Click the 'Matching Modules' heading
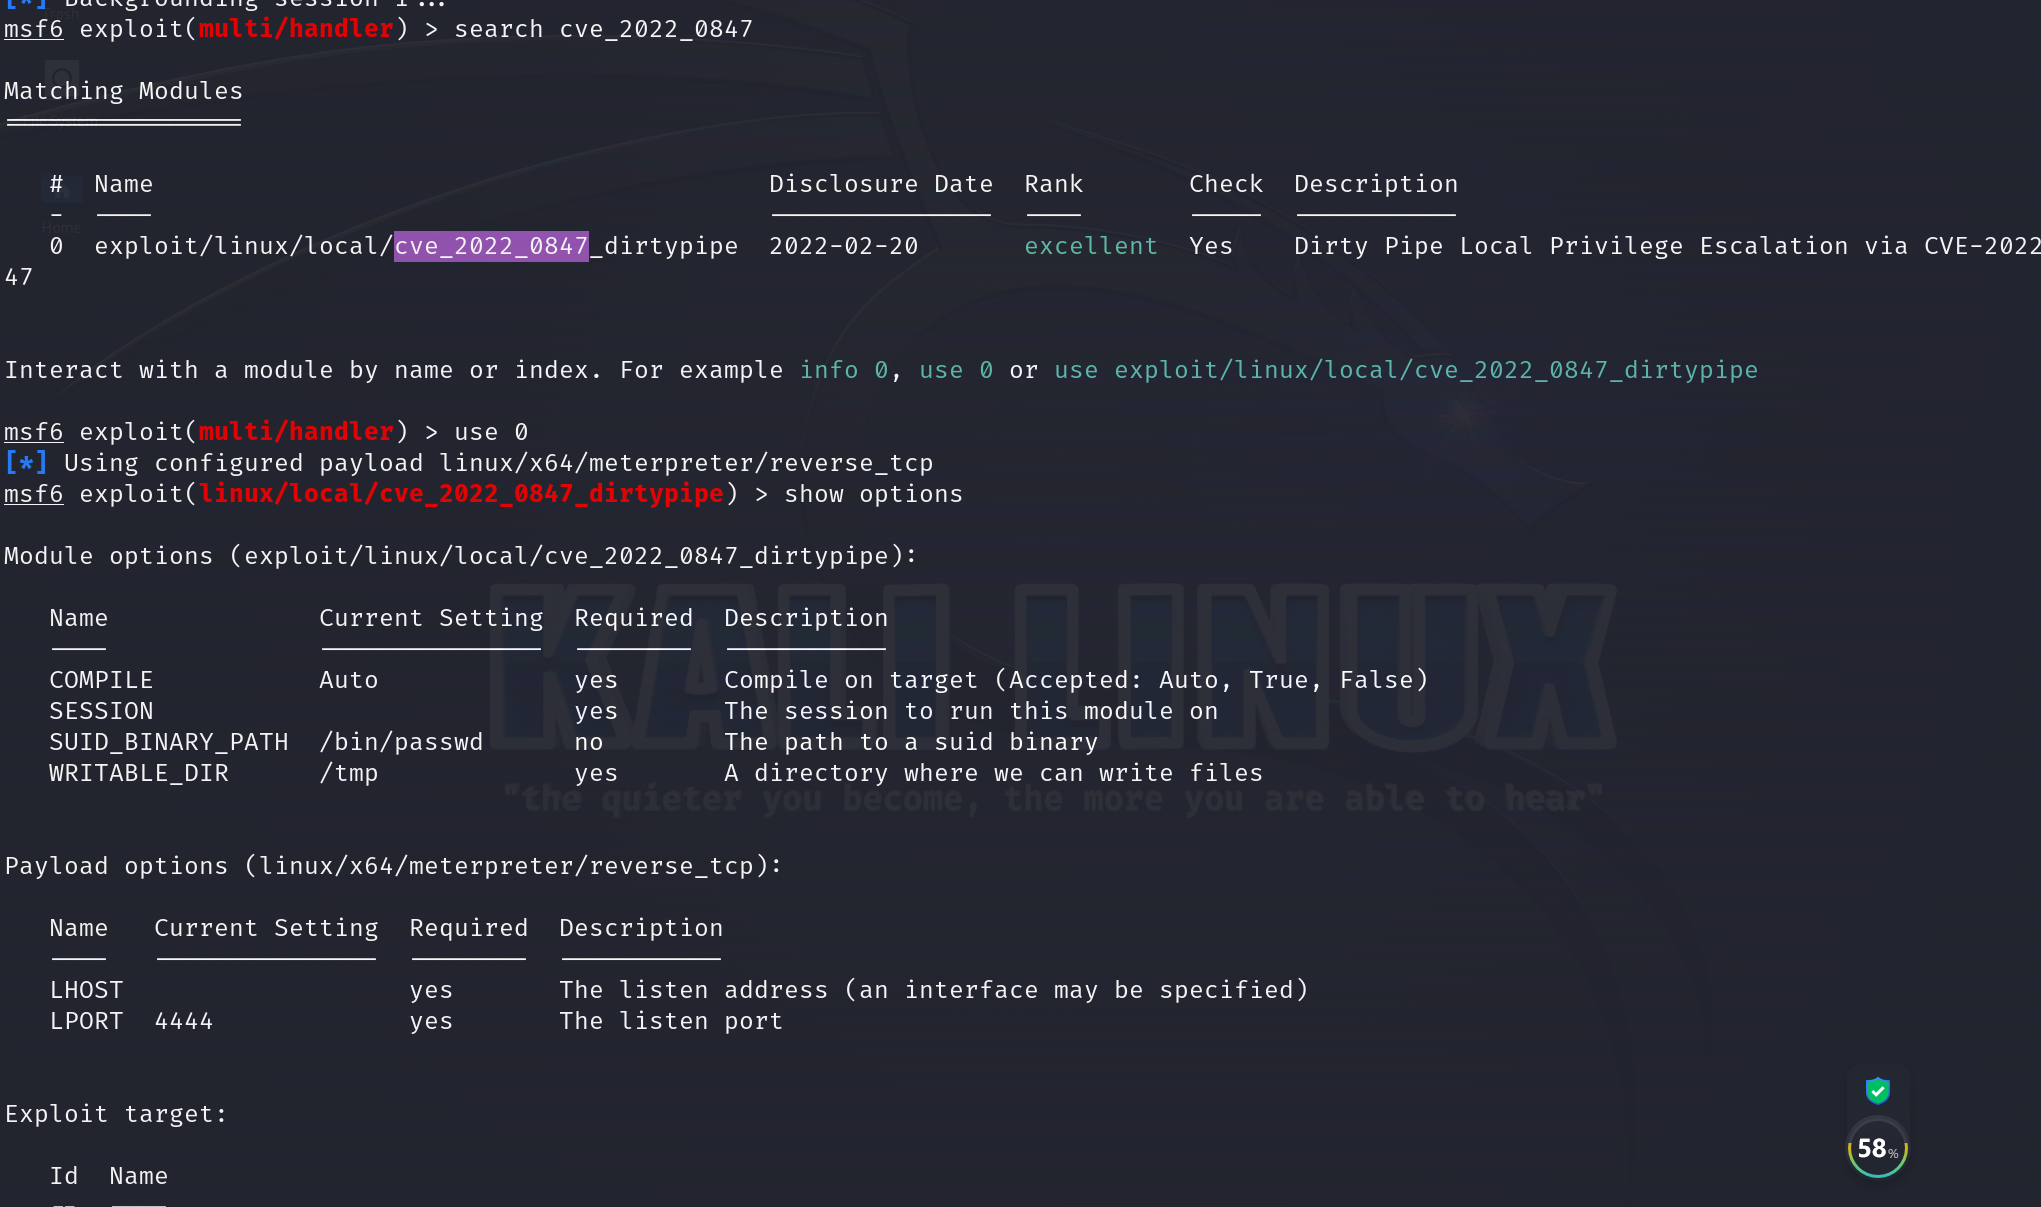The height and width of the screenshot is (1207, 2041). pos(123,91)
